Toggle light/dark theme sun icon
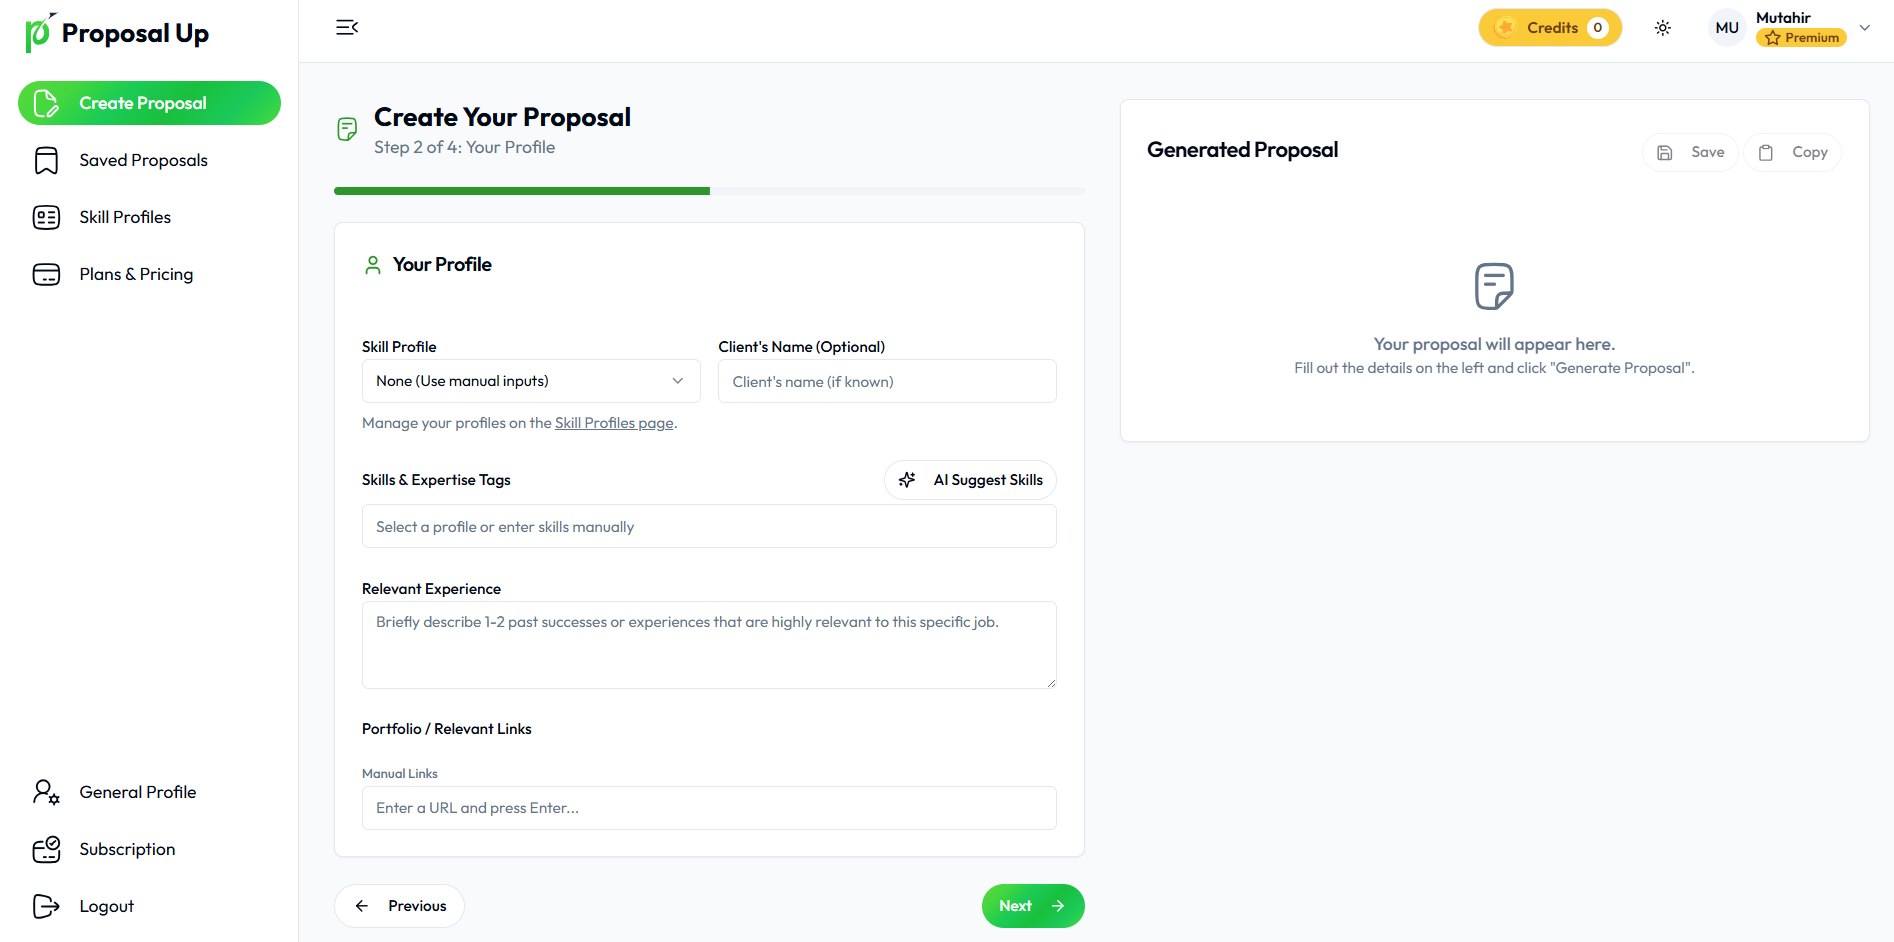The image size is (1894, 942). 1662,28
